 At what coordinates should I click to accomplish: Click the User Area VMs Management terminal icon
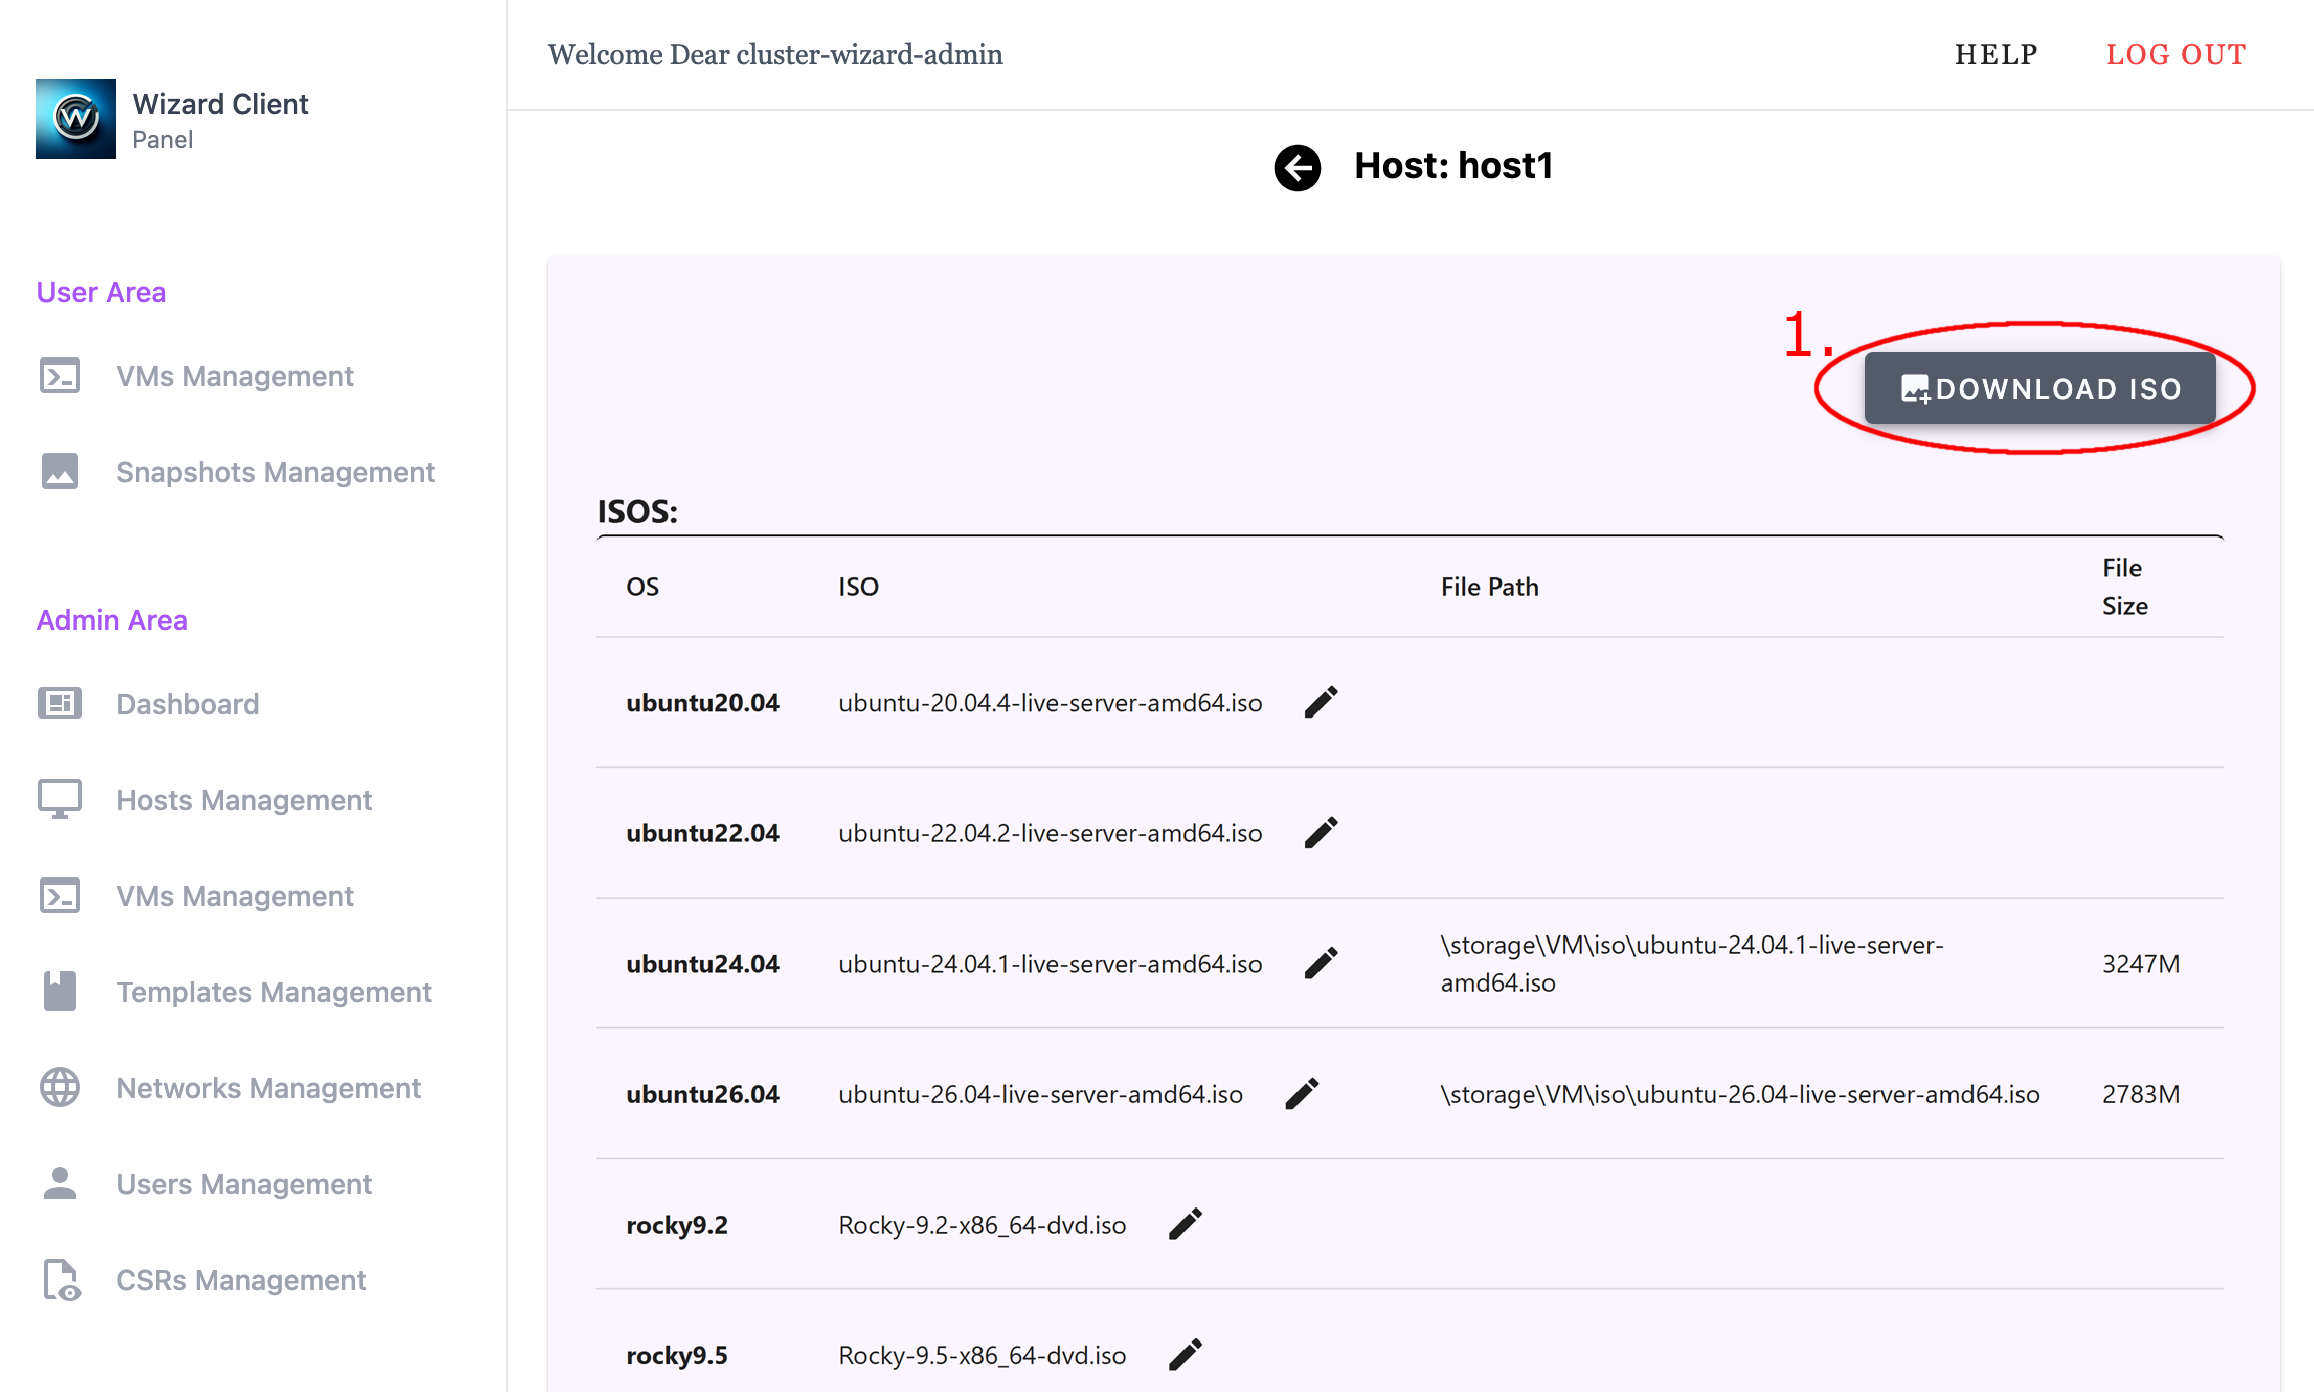click(60, 376)
